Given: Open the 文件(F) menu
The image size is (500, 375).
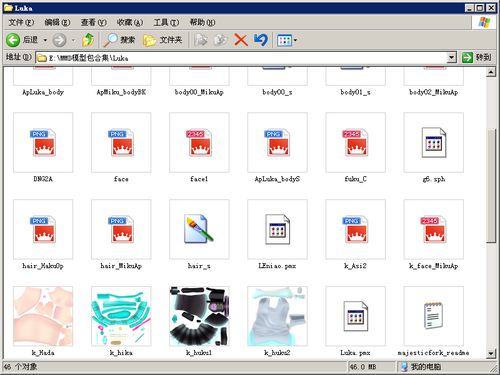Looking at the screenshot, I should 21,22.
